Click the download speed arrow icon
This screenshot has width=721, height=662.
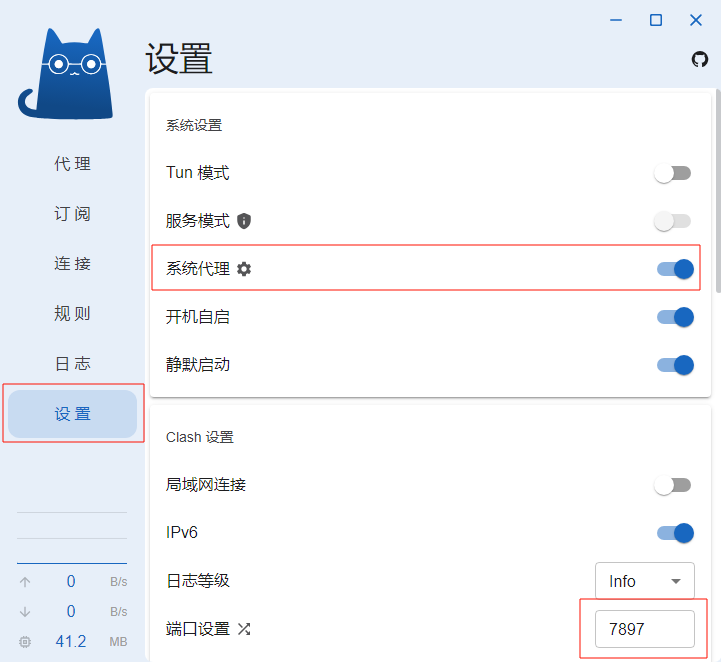(25, 612)
